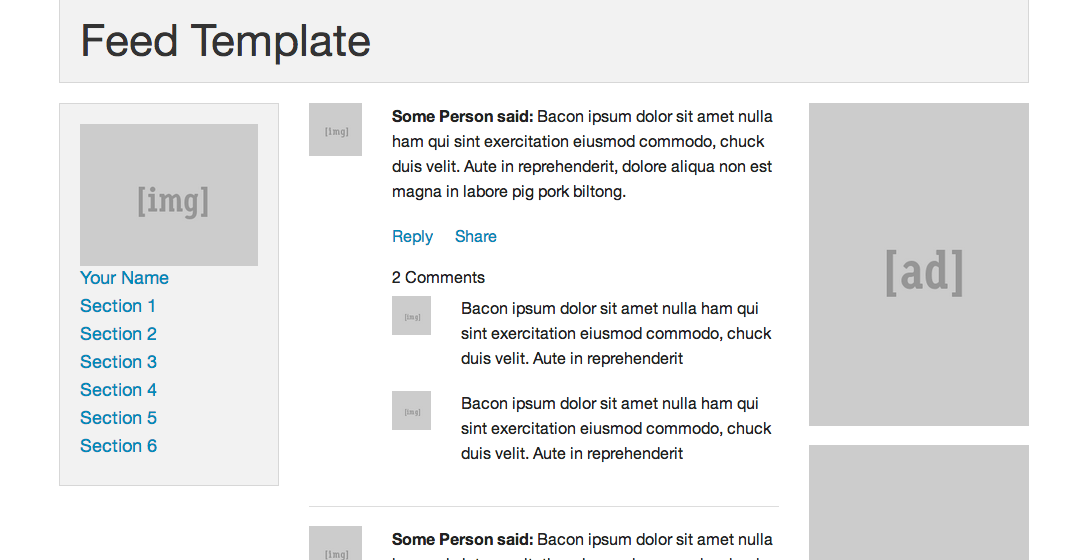Click the Section 5 link
Image resolution: width=1083 pixels, height=560 pixels.
[x=118, y=418]
